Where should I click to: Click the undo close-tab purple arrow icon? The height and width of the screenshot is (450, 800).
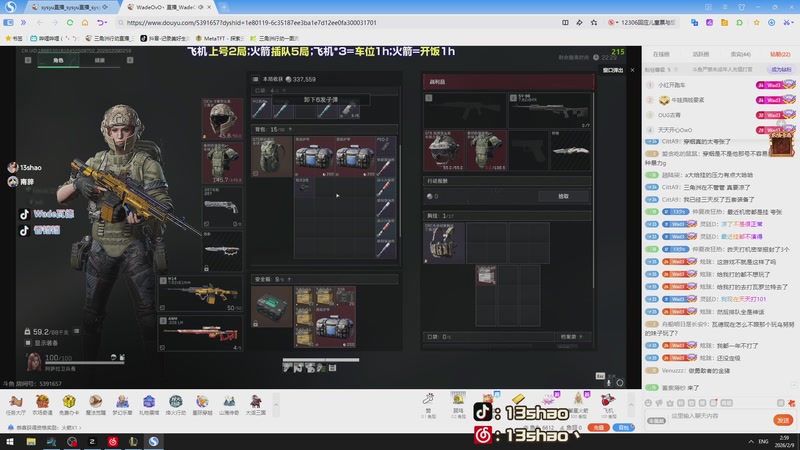(x=101, y=22)
